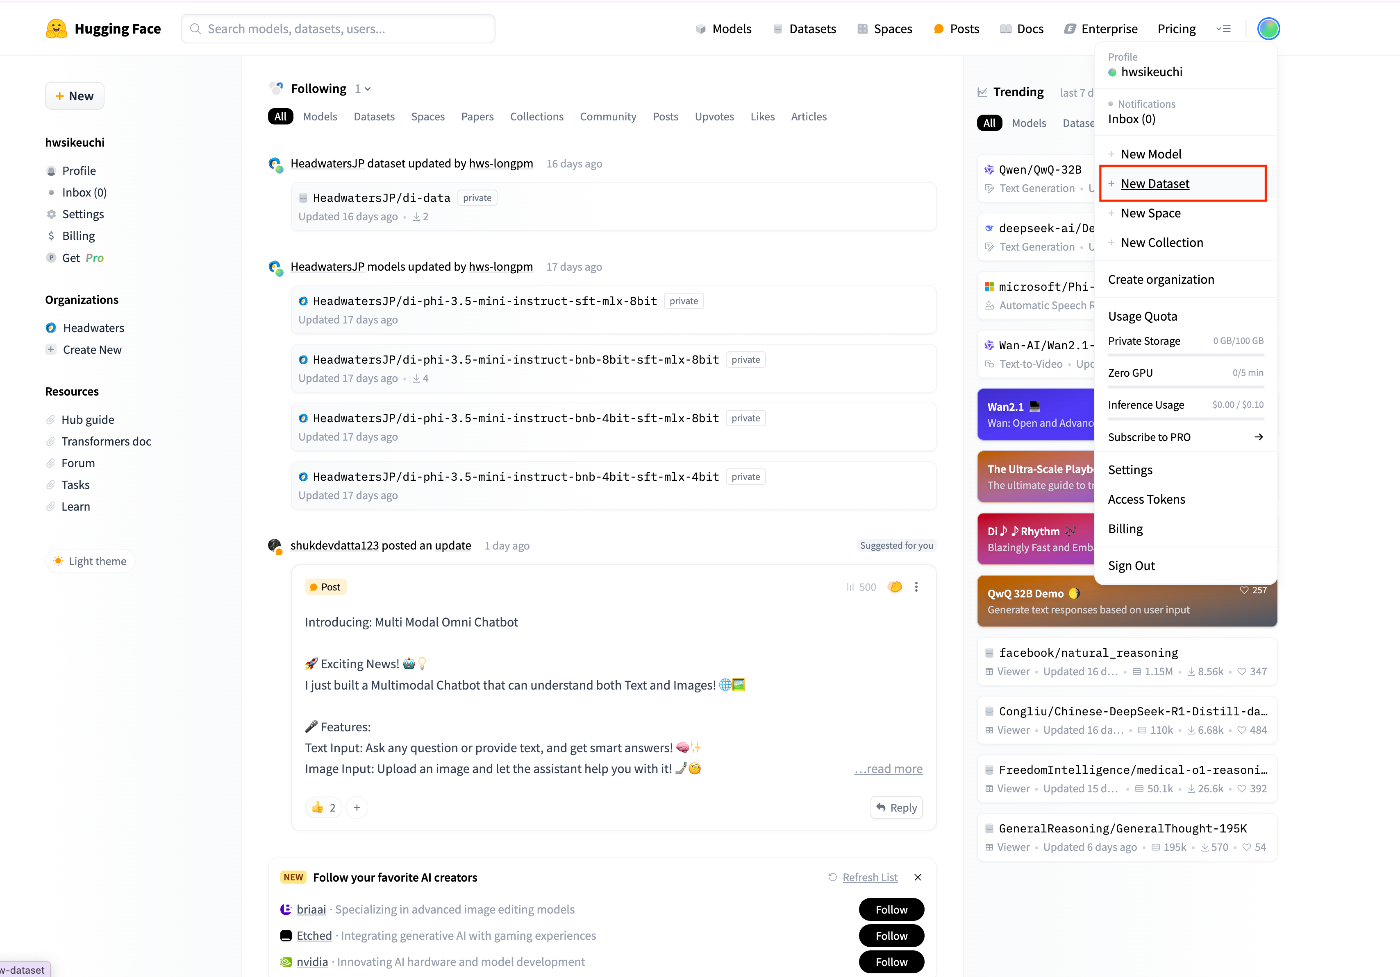Click the search models input field
This screenshot has width=1400, height=977.
click(338, 29)
